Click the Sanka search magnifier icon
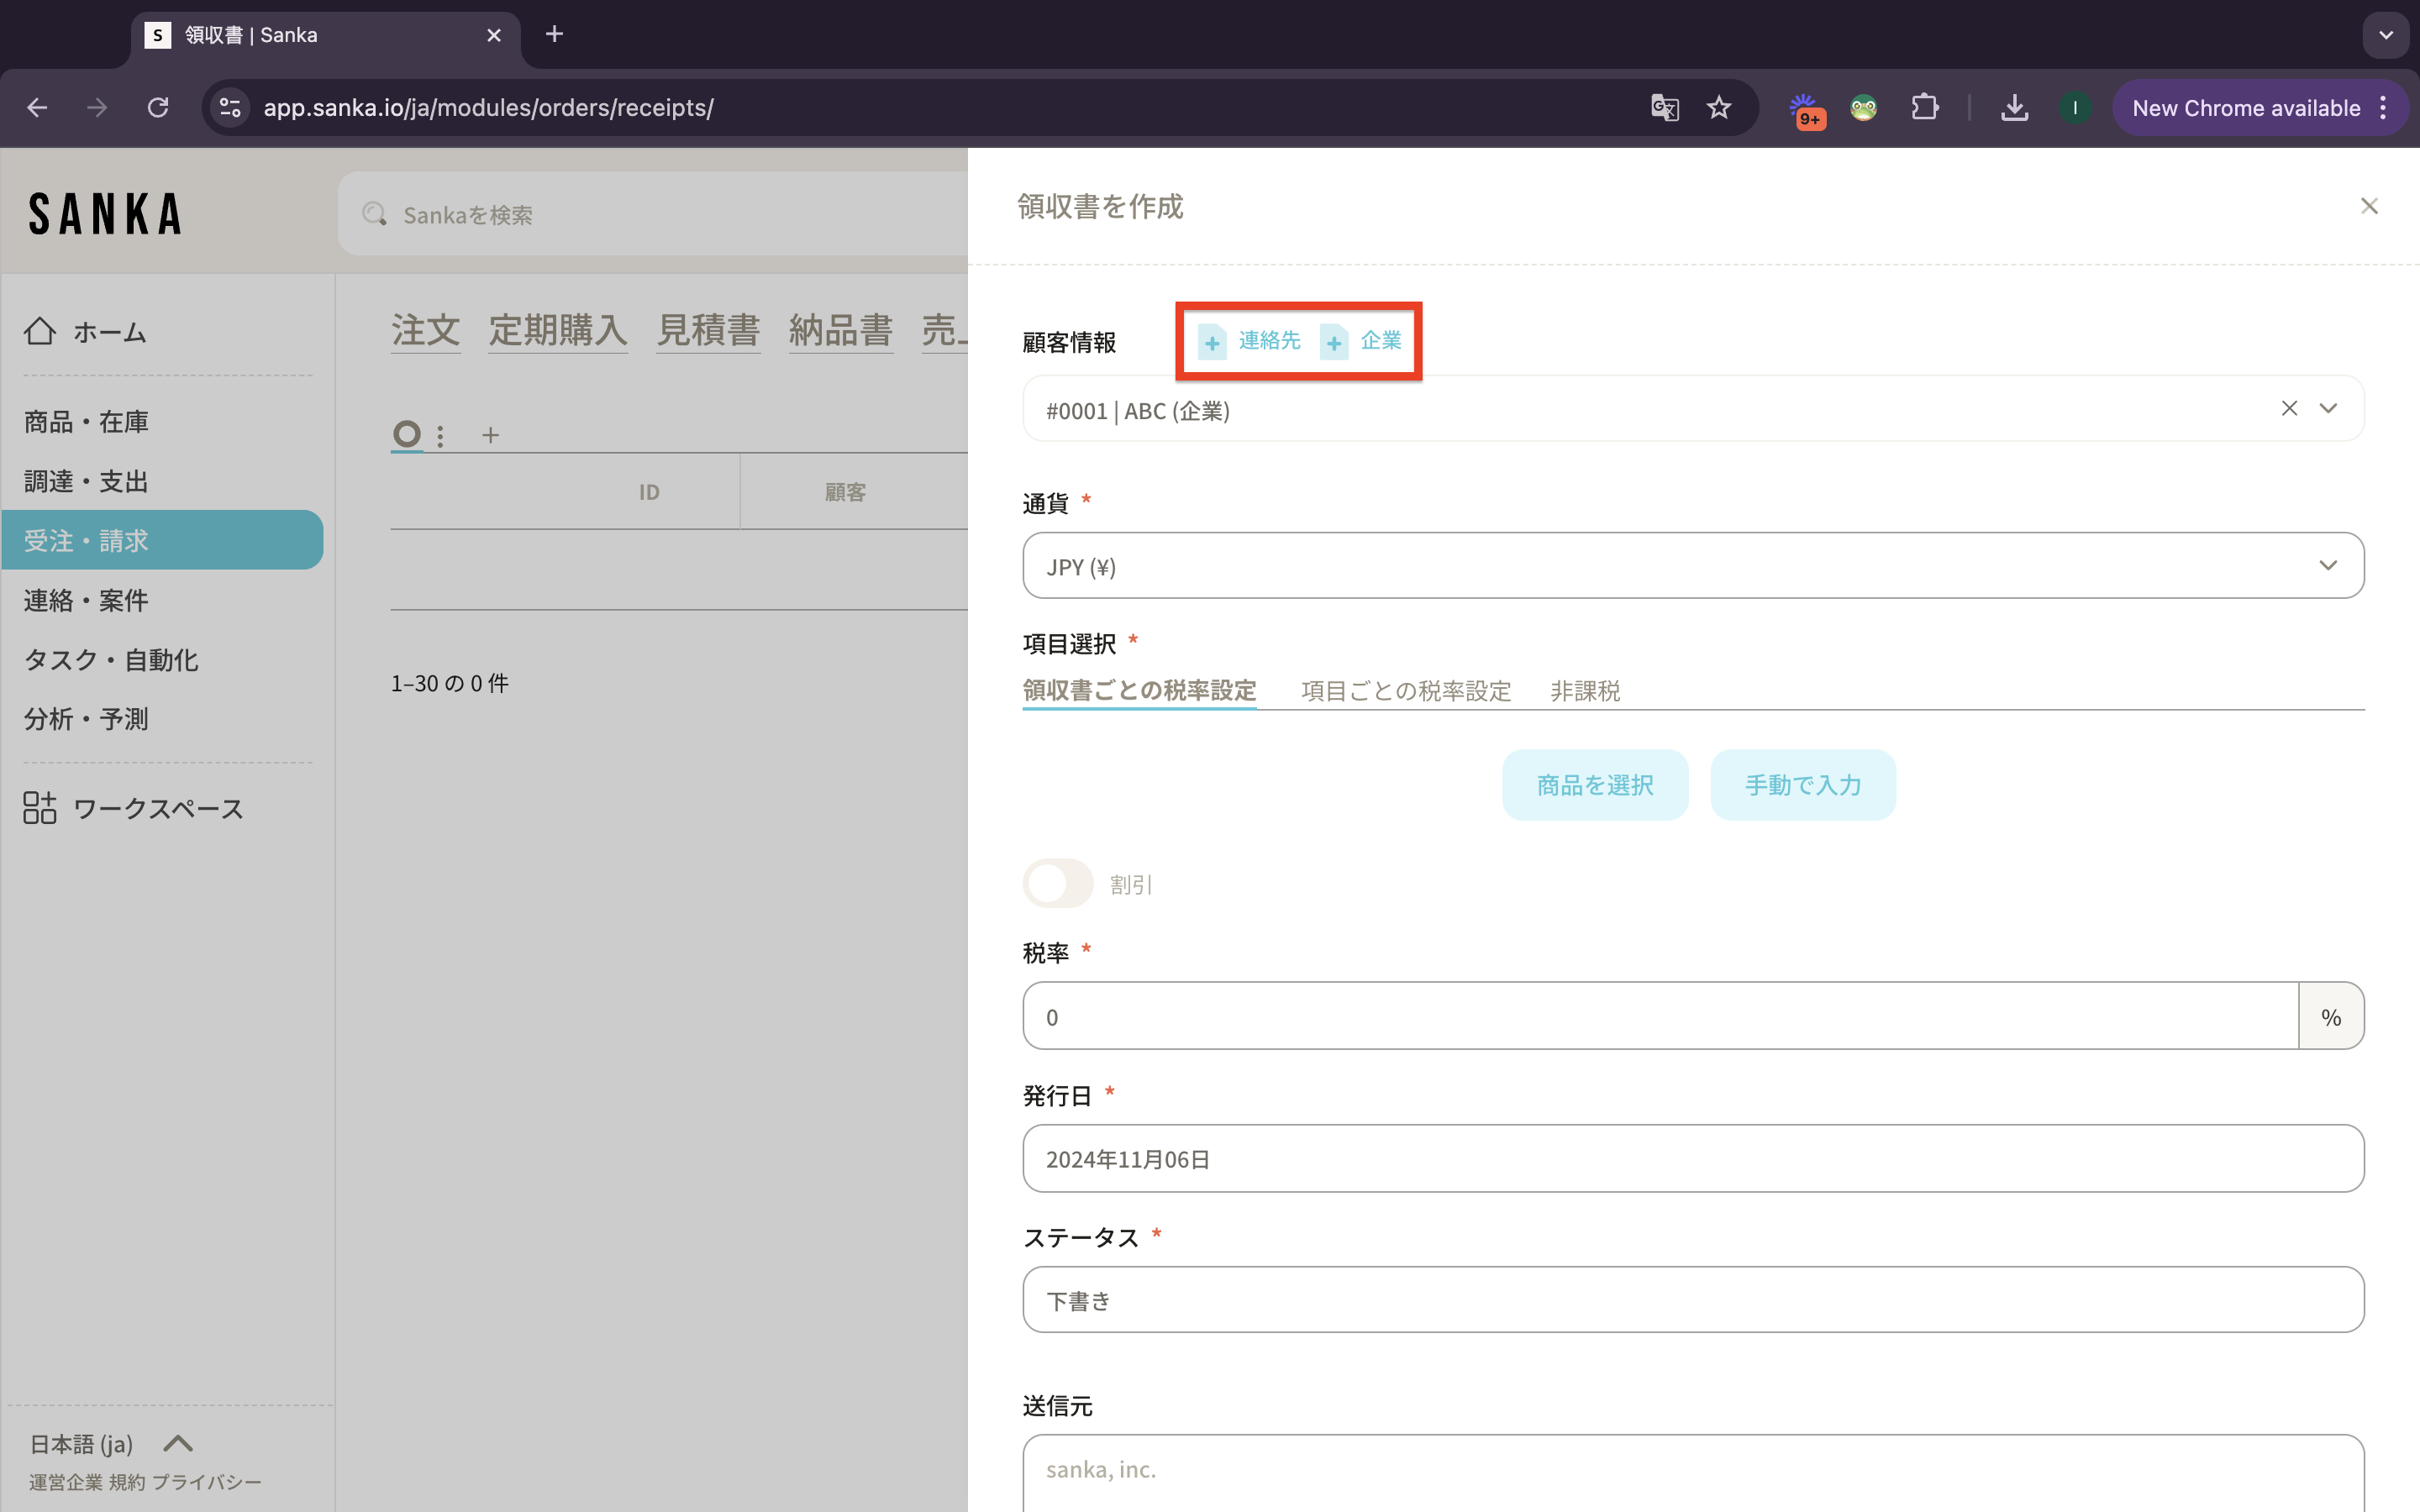Viewport: 2420px width, 1512px height. [x=374, y=214]
